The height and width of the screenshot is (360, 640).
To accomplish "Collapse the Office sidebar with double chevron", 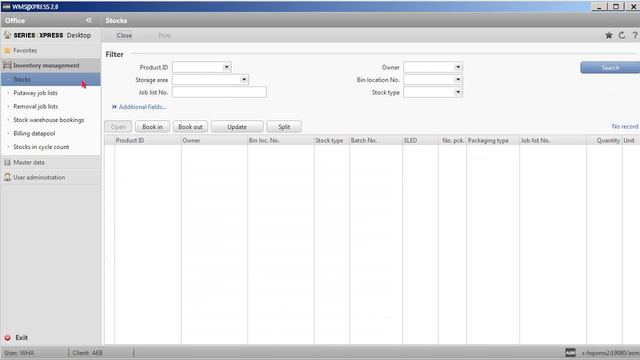I will click(x=89, y=20).
